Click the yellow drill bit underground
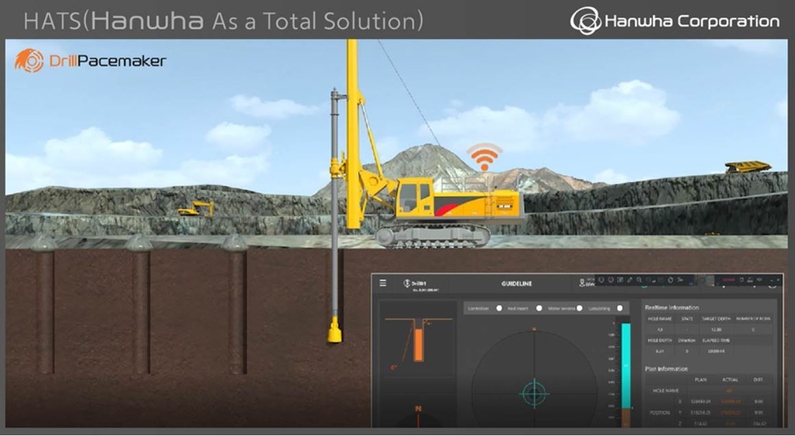The width and height of the screenshot is (795, 436). [335, 330]
